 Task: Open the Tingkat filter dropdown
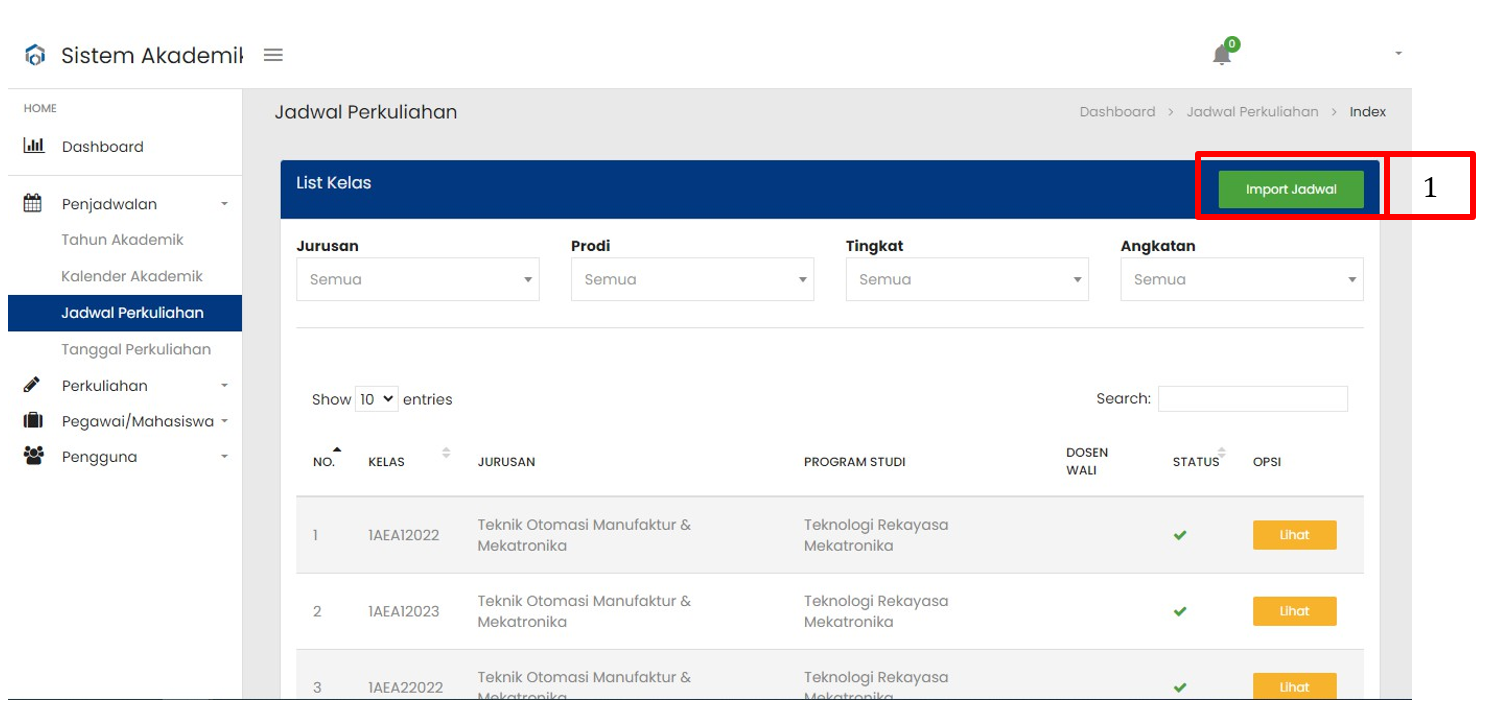pyautogui.click(x=967, y=279)
